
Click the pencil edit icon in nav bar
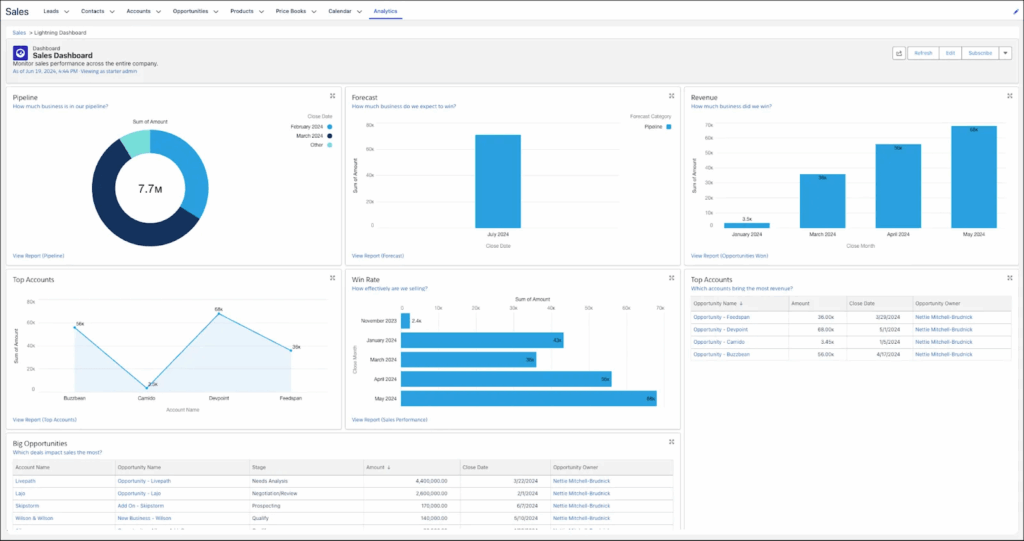click(x=1015, y=11)
